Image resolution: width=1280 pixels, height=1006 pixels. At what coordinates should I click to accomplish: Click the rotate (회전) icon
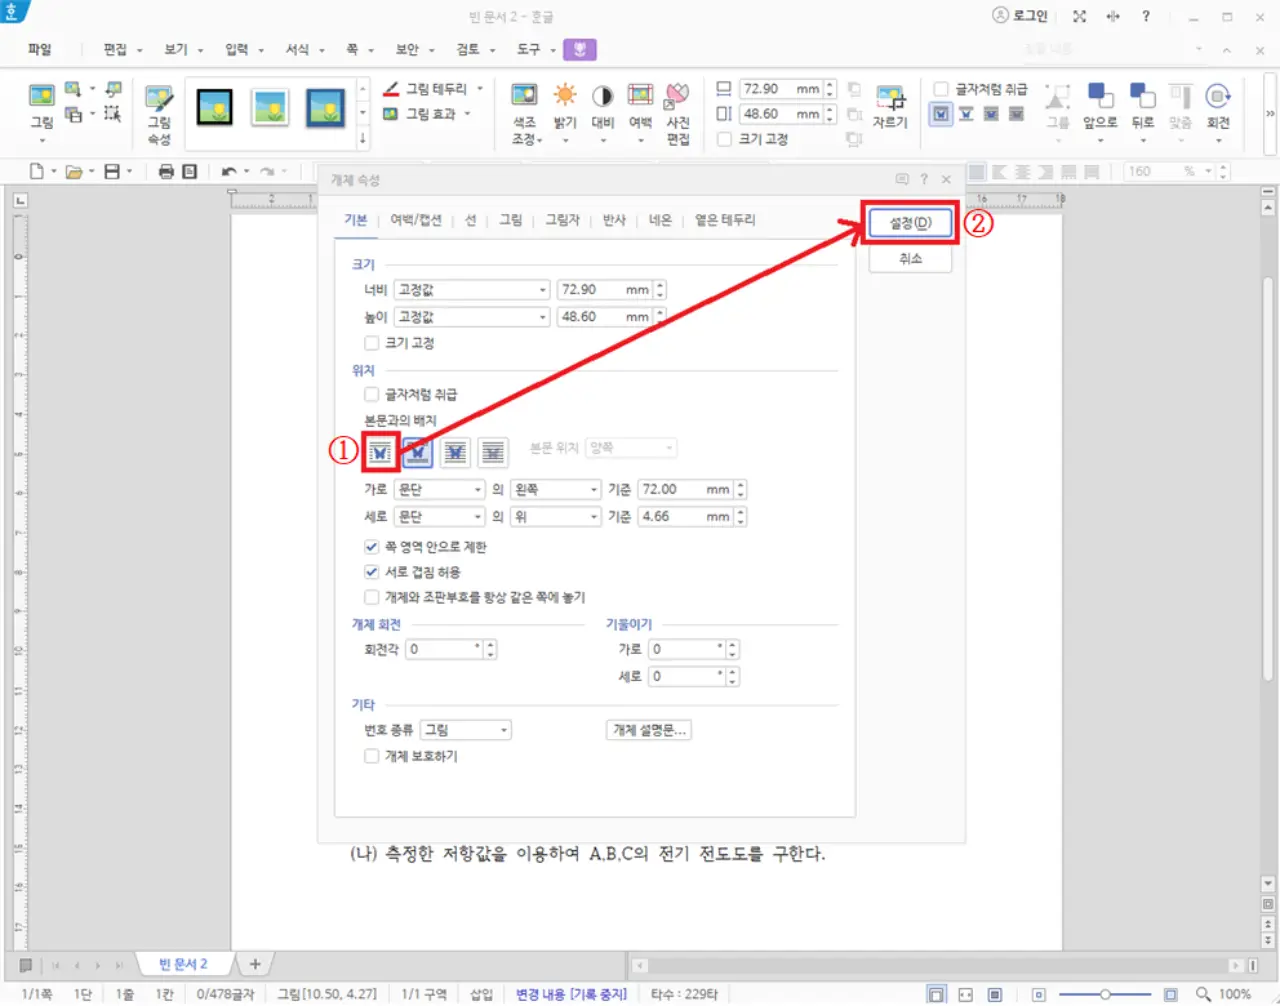pyautogui.click(x=1218, y=105)
